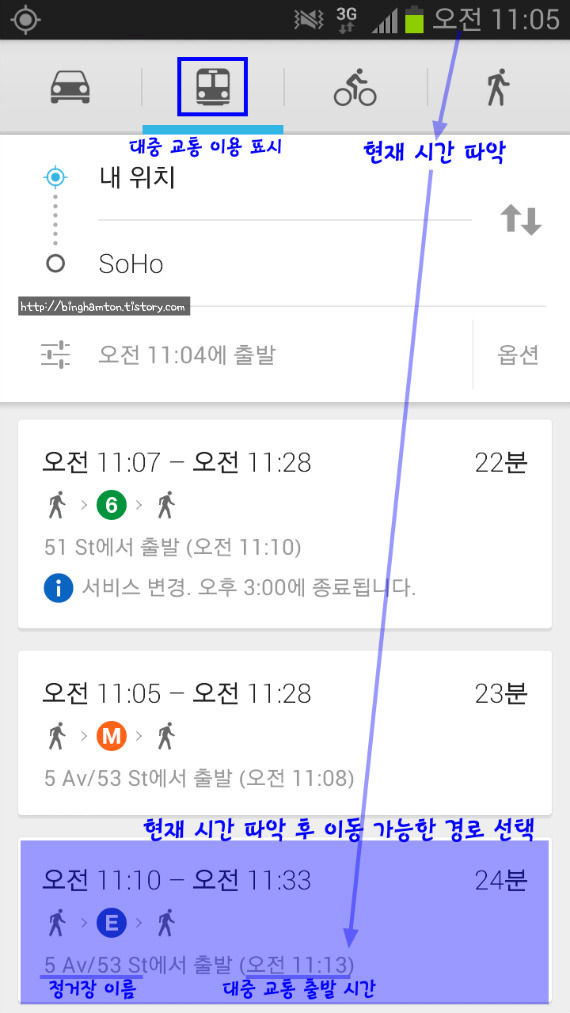Tap the blue E subway line icon
This screenshot has height=1013, width=570.
click(x=112, y=923)
